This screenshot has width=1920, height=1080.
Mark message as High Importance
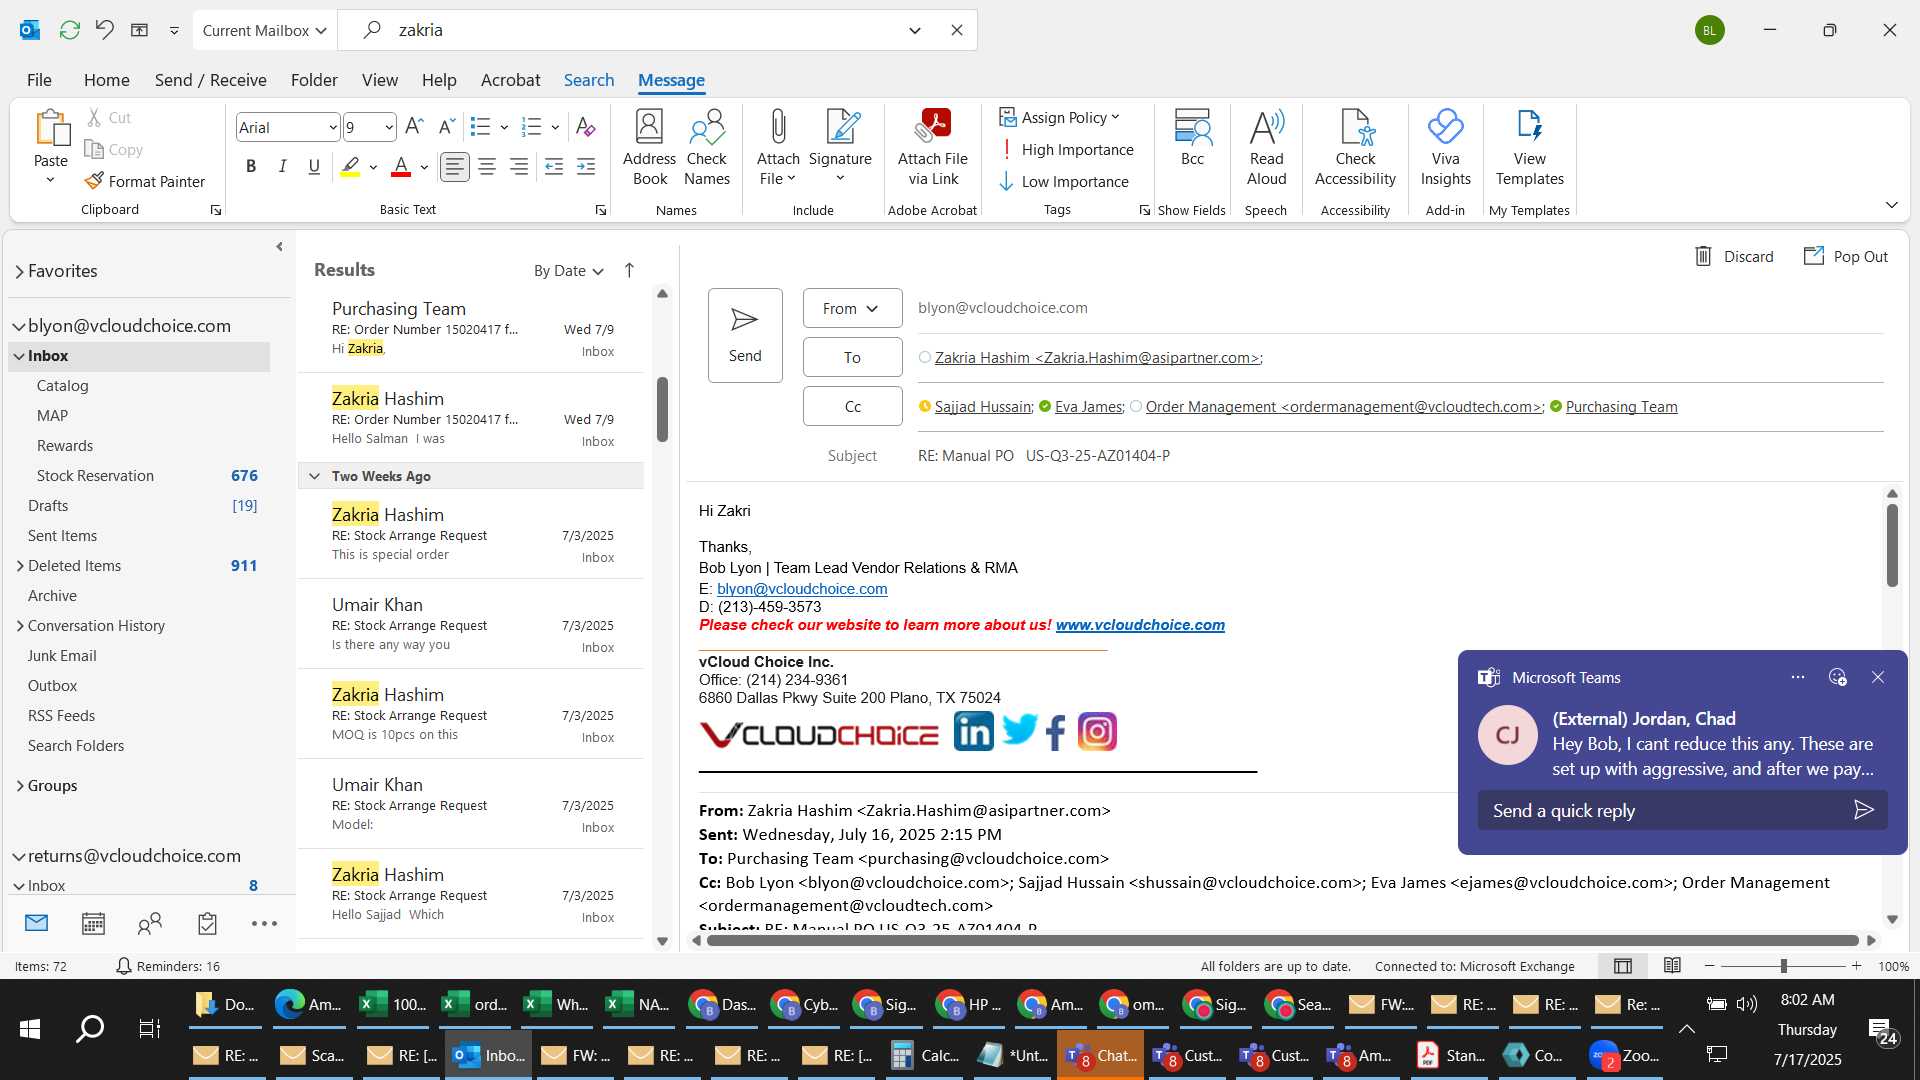(x=1066, y=150)
